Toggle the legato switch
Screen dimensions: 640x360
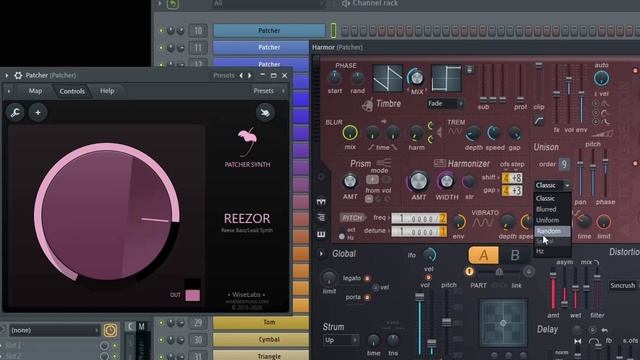pyautogui.click(x=367, y=278)
